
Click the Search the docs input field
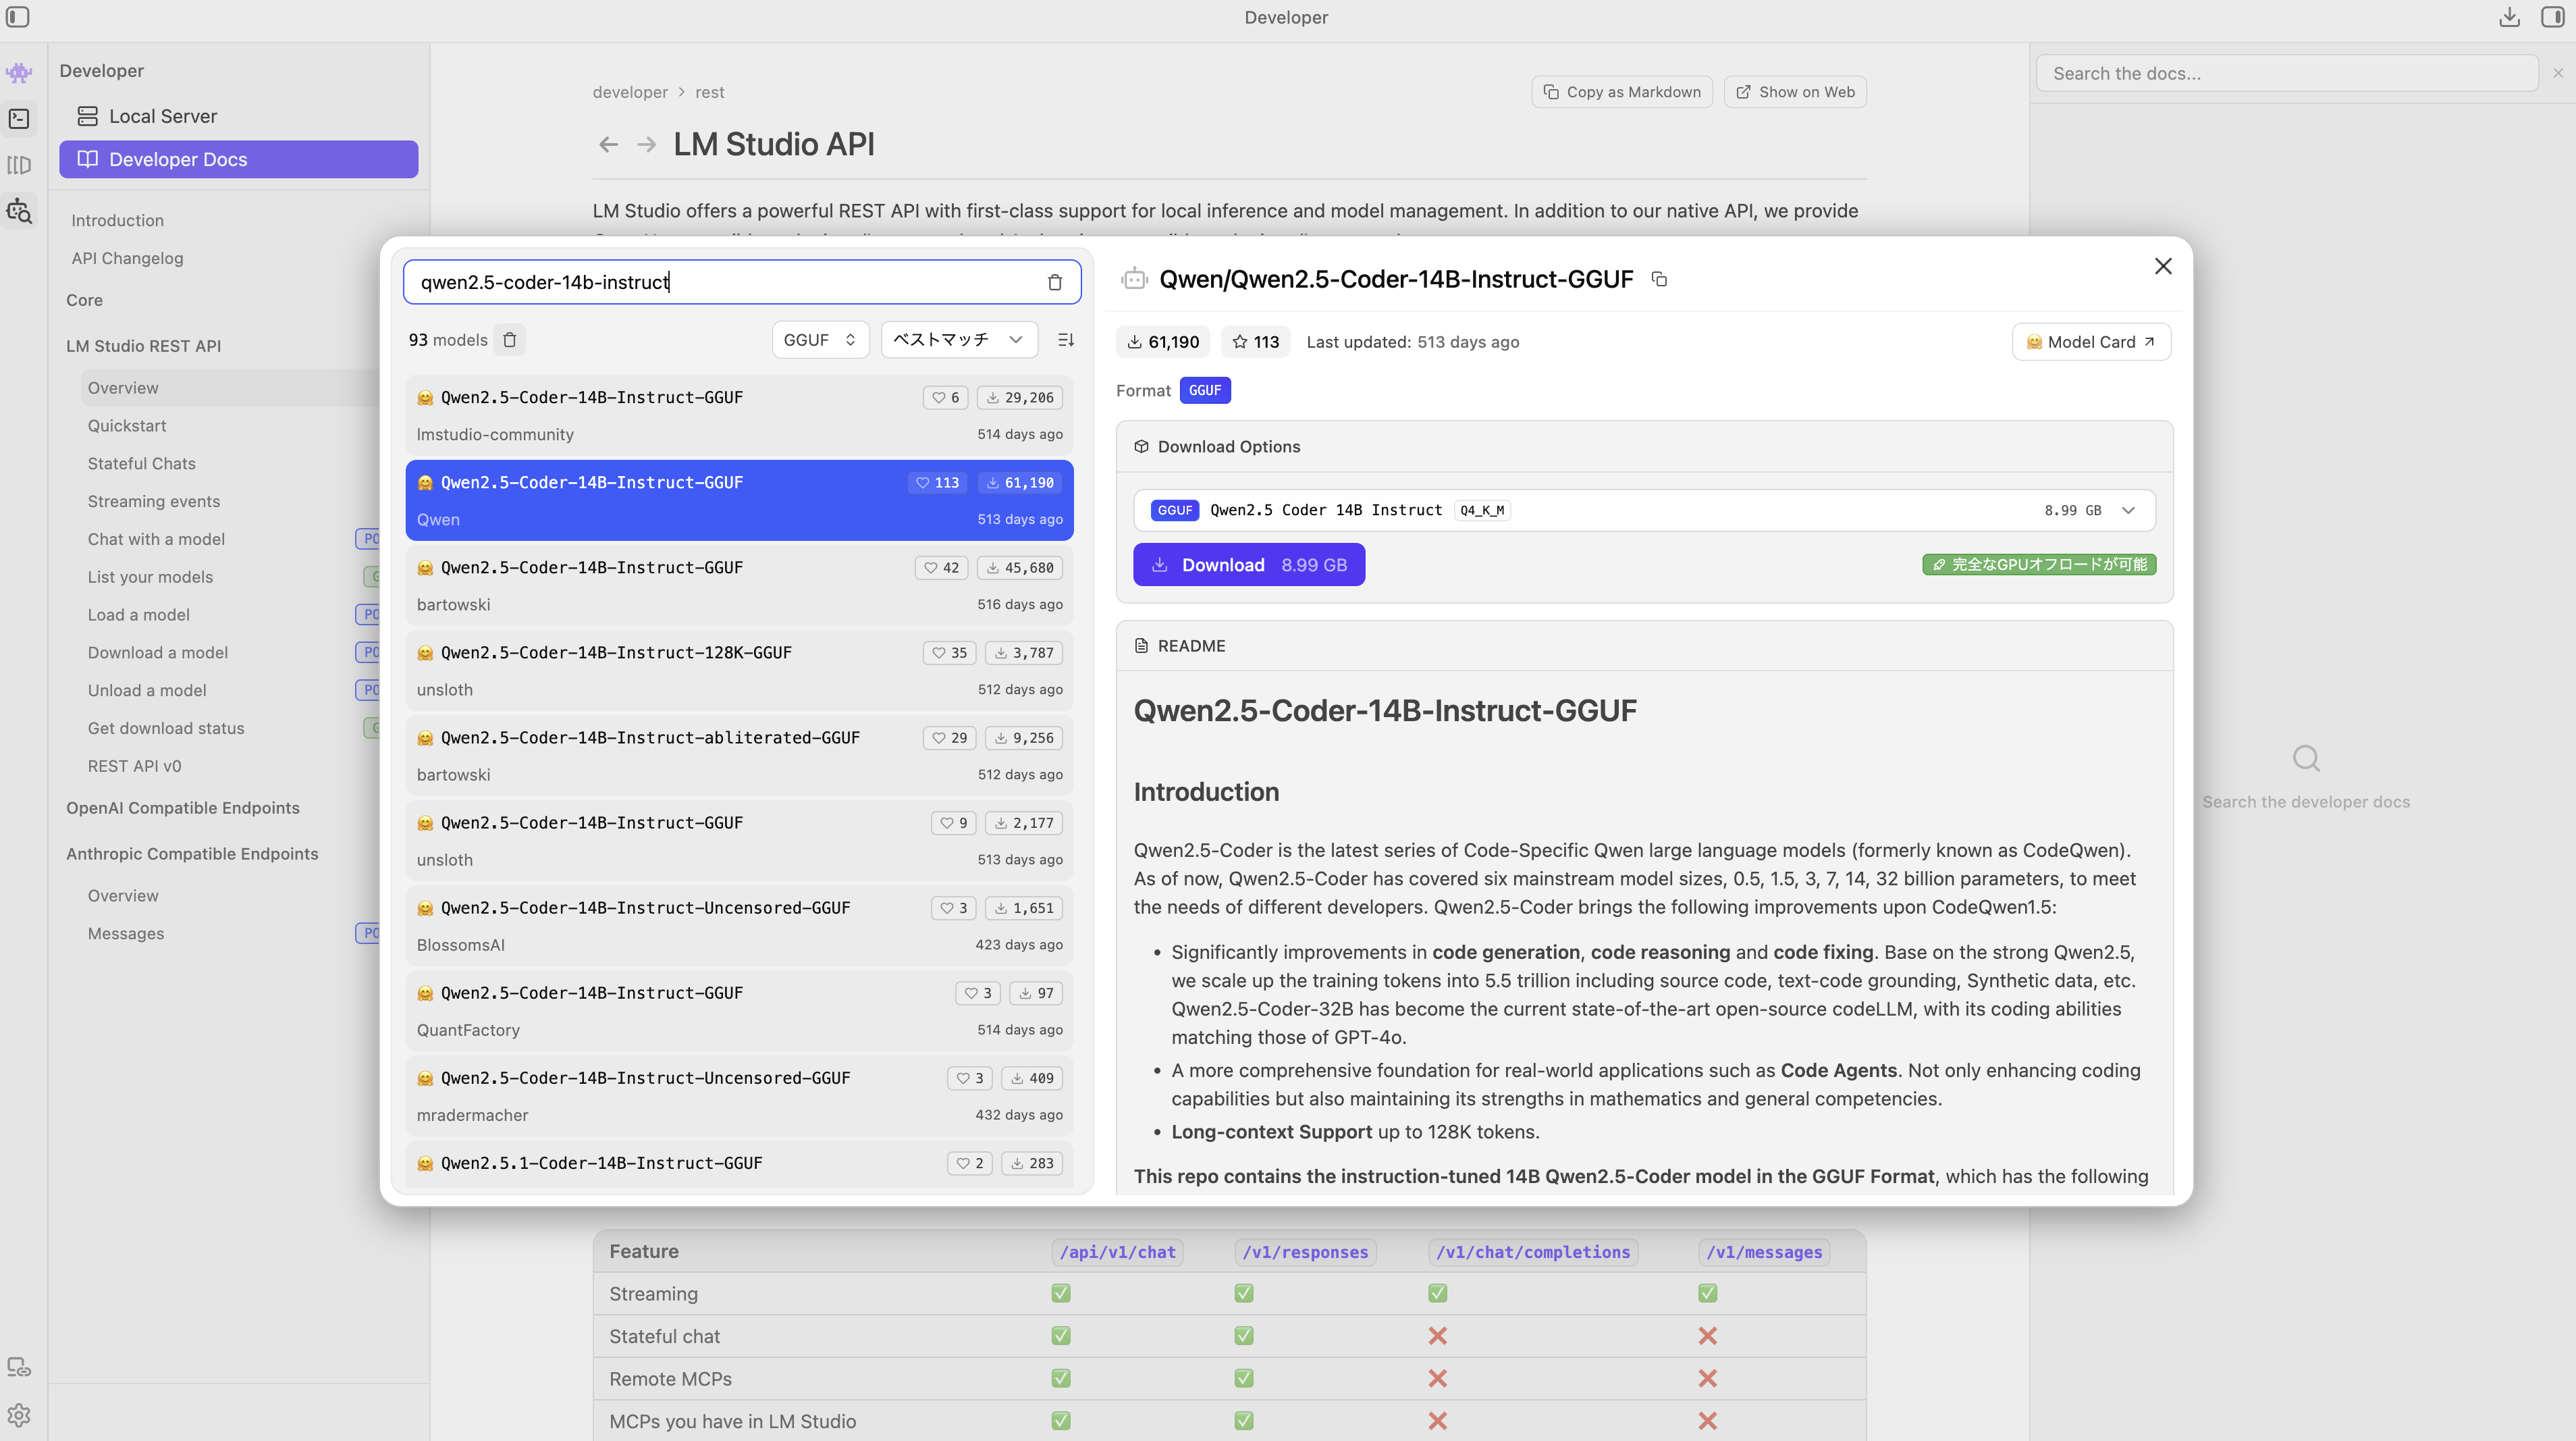tap(2286, 74)
